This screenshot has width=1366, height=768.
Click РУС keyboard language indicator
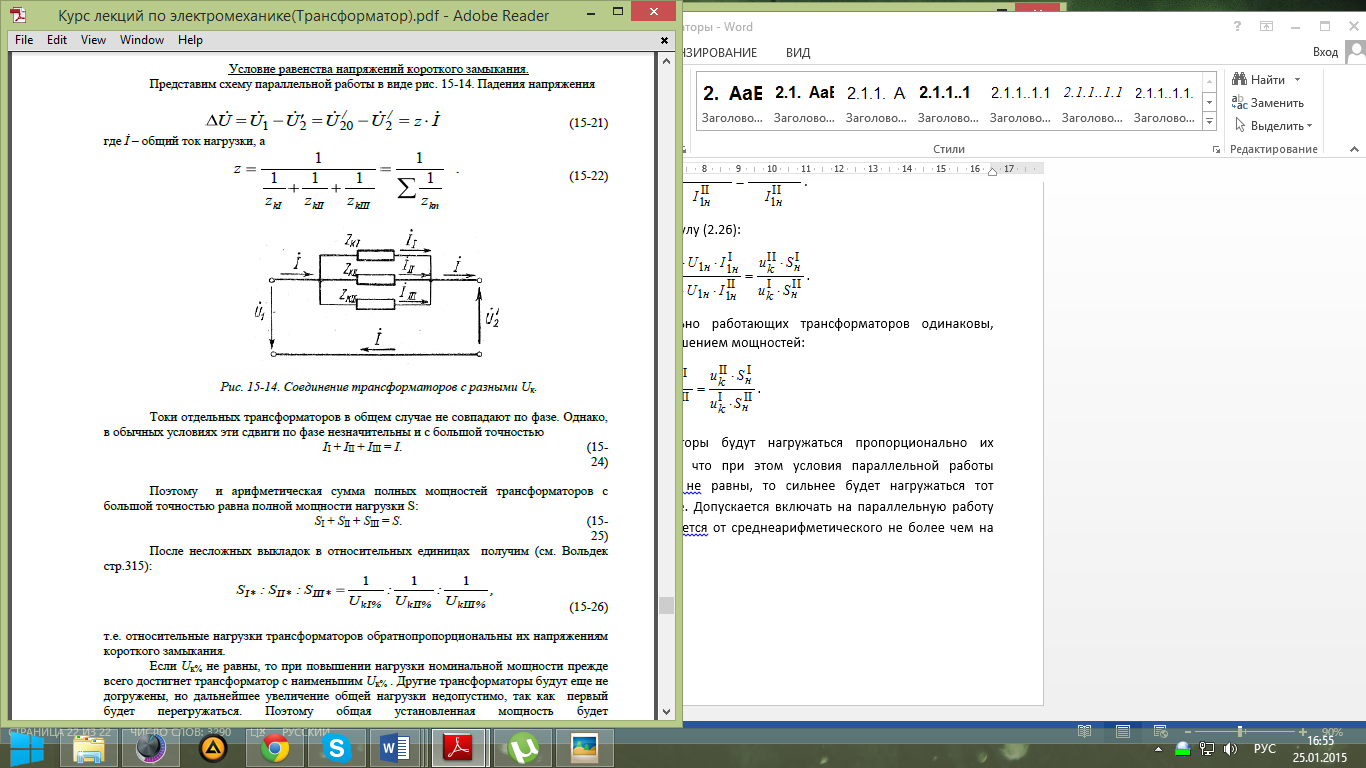pos(1265,749)
